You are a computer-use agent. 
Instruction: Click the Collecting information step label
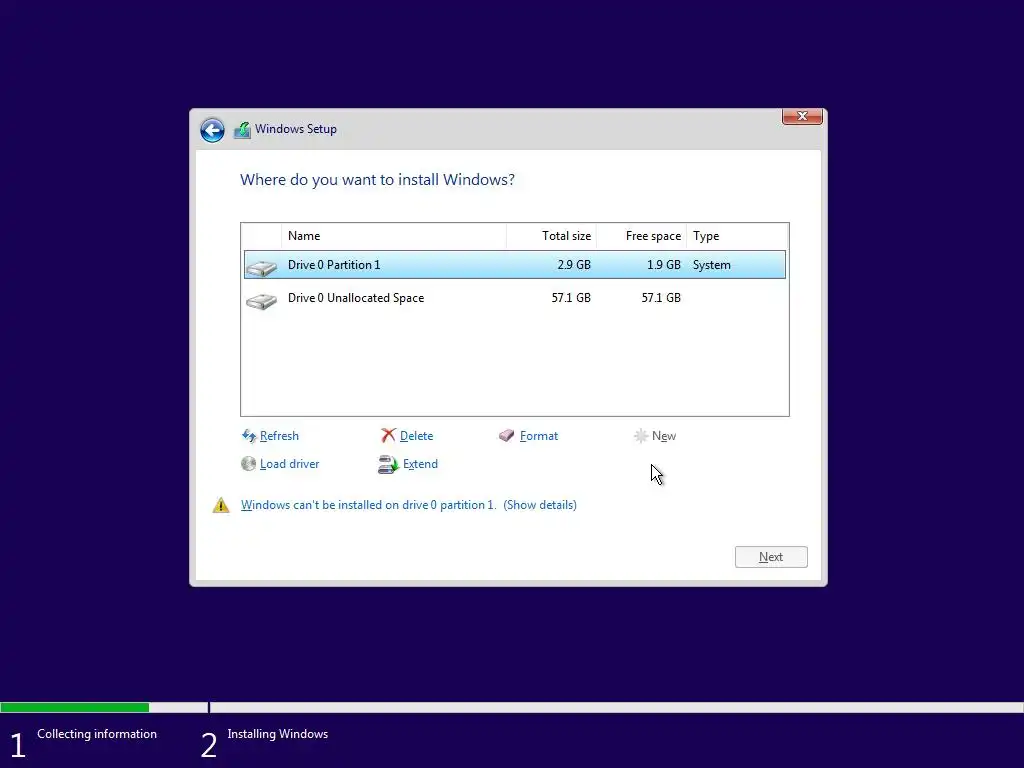(x=97, y=734)
